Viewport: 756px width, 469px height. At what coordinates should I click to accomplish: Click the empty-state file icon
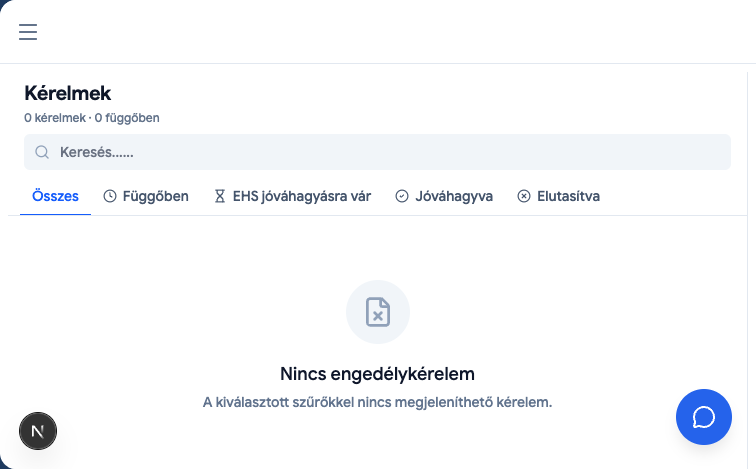[378, 312]
